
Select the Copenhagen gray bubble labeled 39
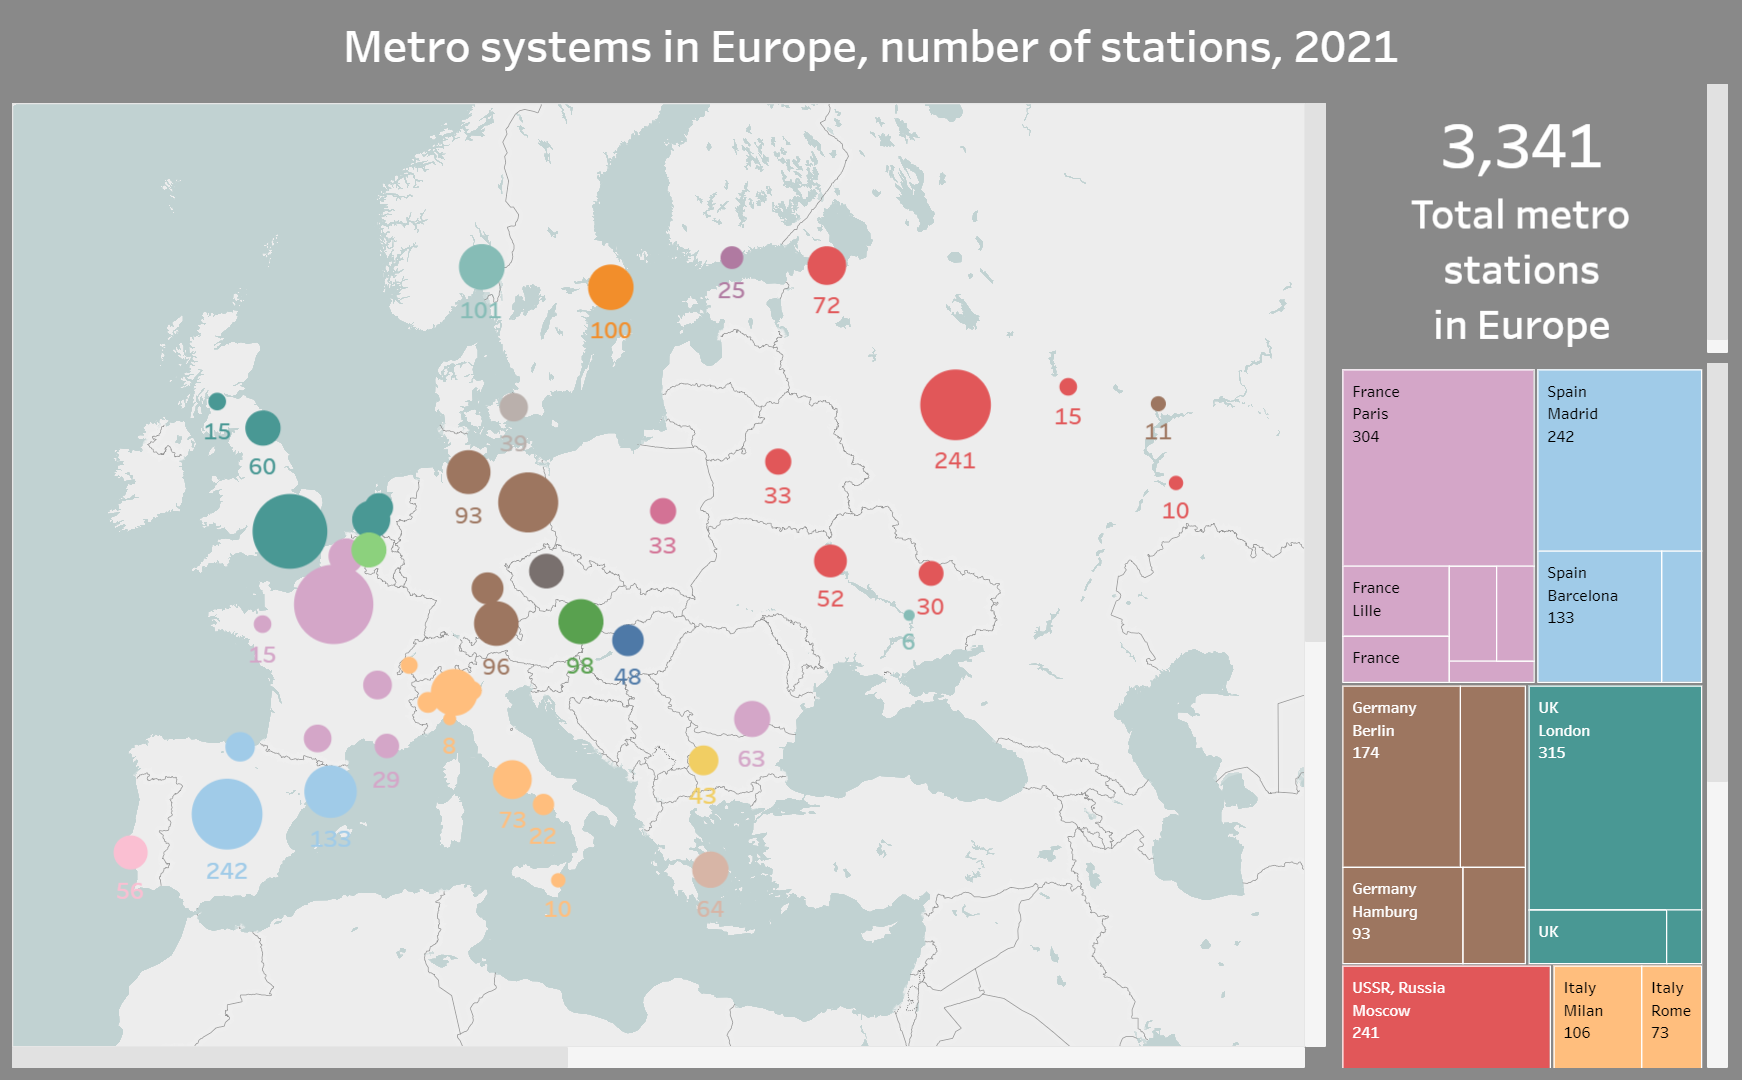point(513,407)
